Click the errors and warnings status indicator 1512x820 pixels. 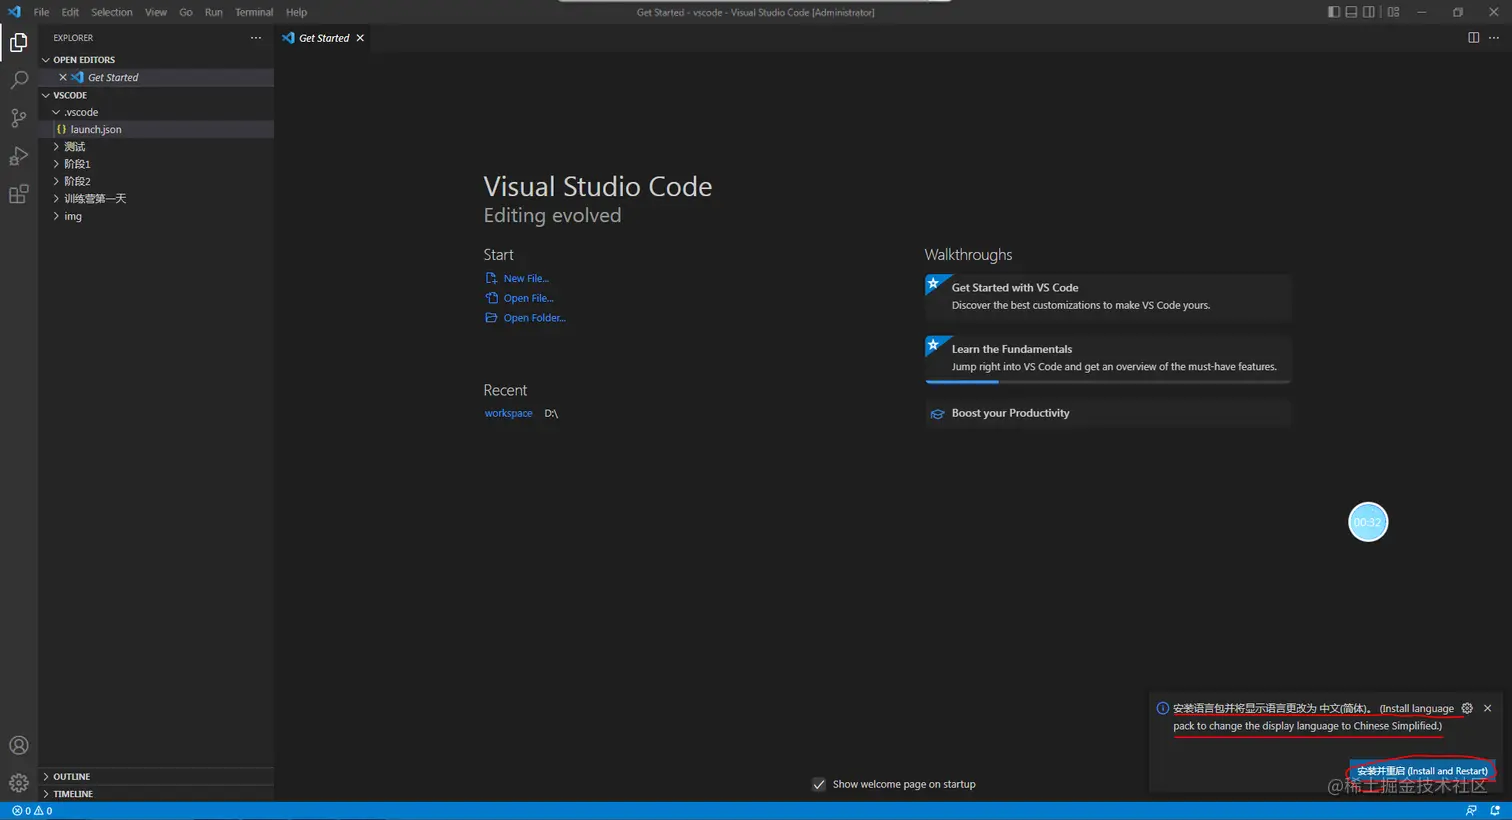tap(32, 811)
